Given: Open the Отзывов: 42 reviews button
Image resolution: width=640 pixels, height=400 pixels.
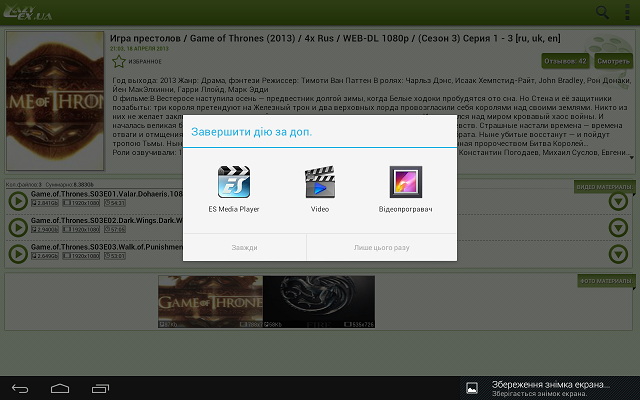Looking at the screenshot, I should click(565, 61).
